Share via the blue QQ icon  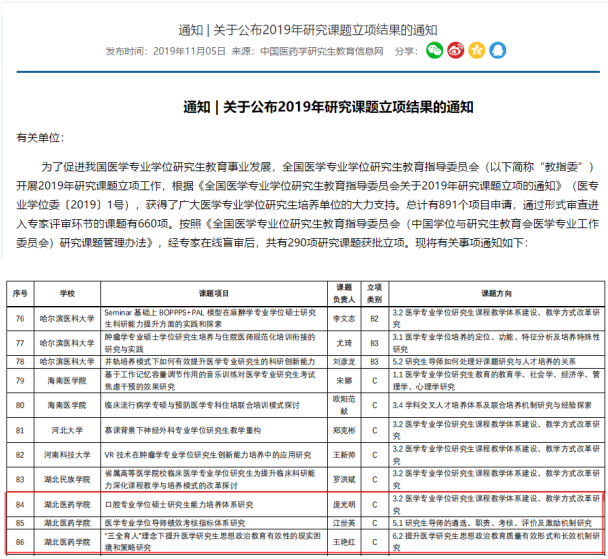[x=497, y=51]
